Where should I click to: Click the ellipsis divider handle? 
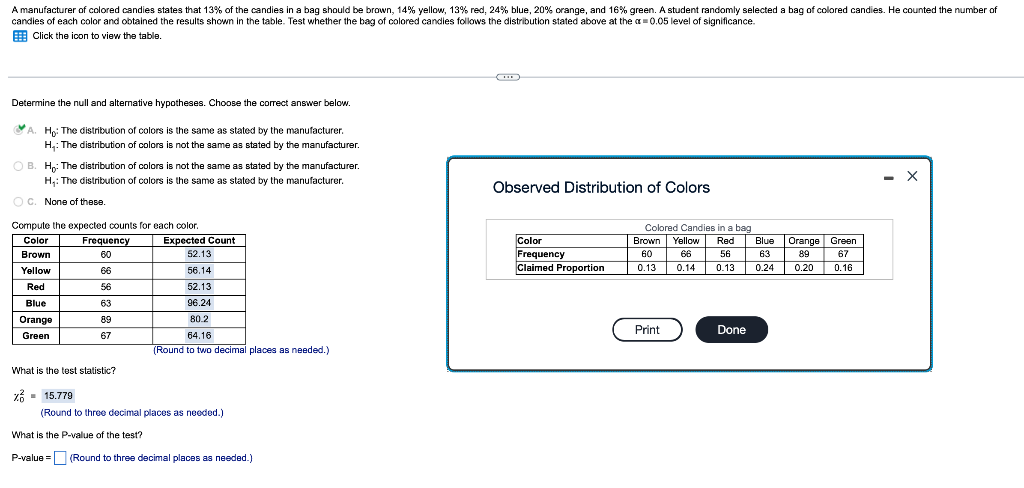point(508,78)
